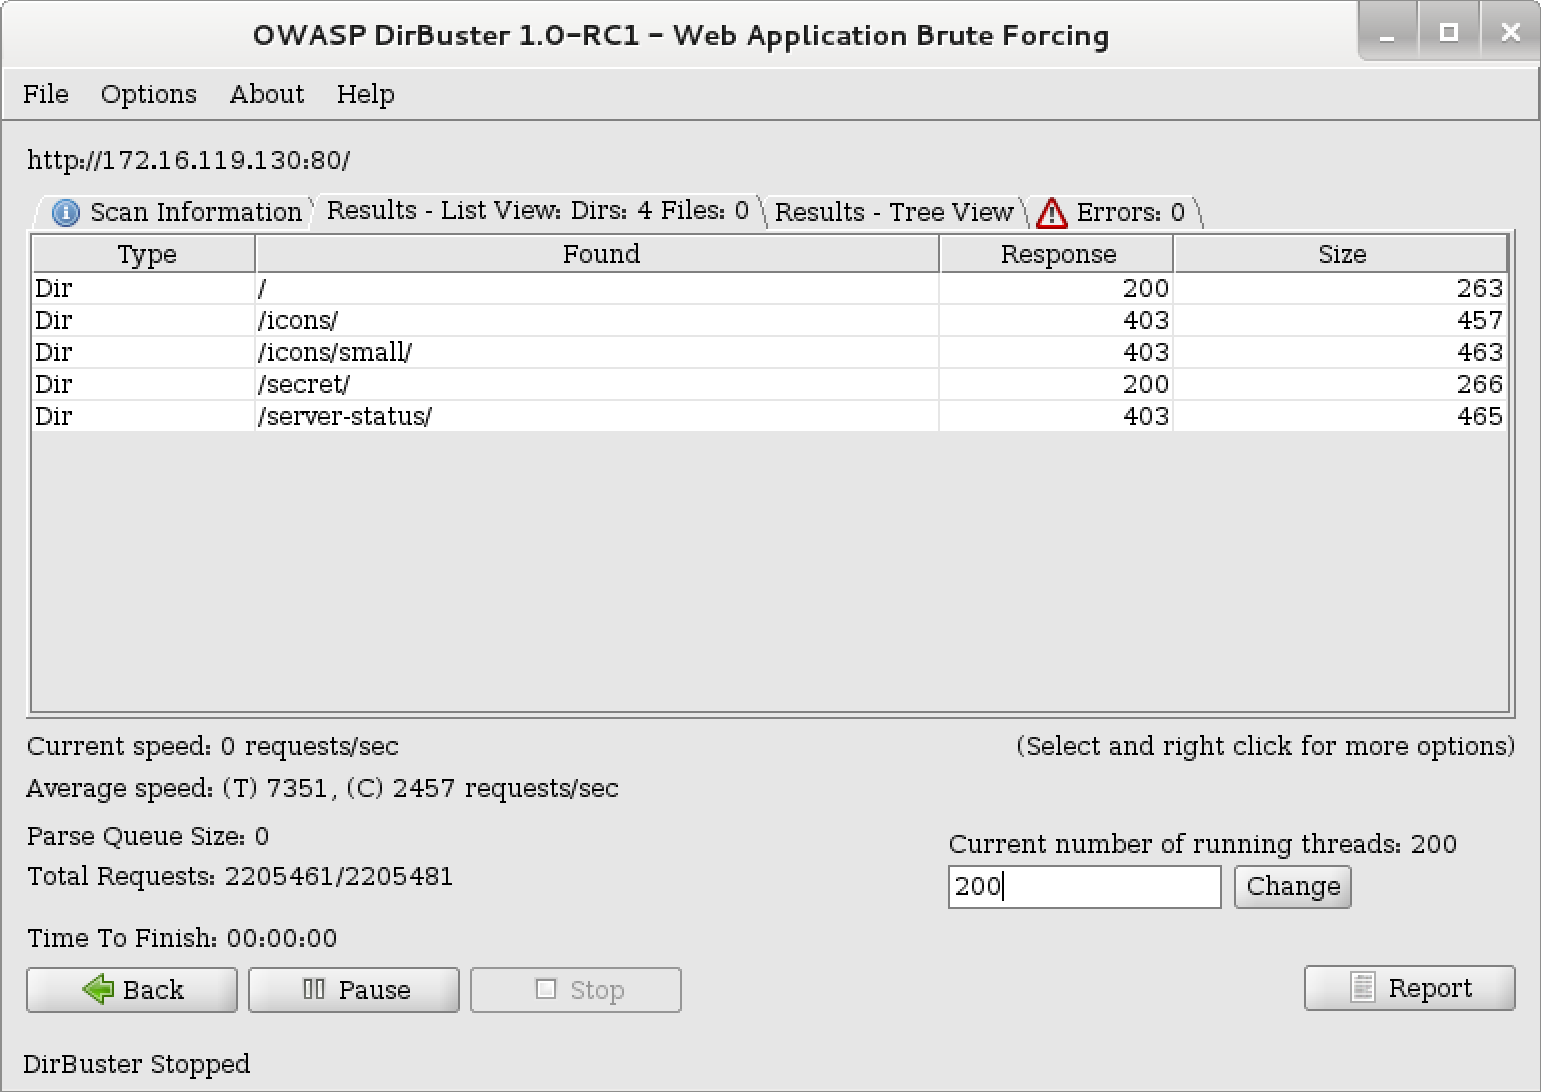Minimize the DirBuster window

[x=1388, y=33]
